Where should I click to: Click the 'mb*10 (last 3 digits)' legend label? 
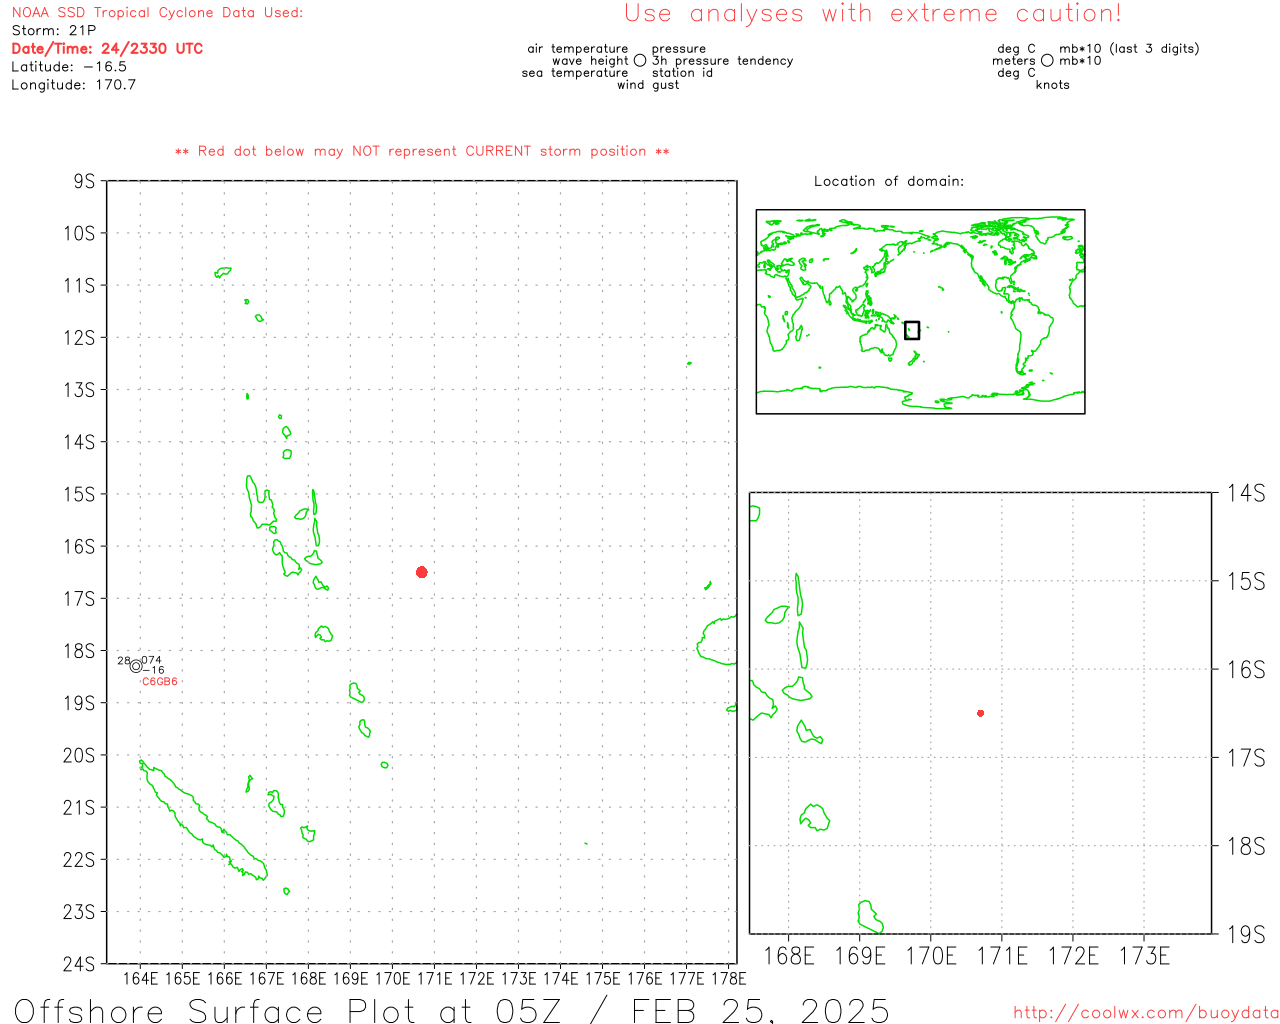coord(1129,49)
